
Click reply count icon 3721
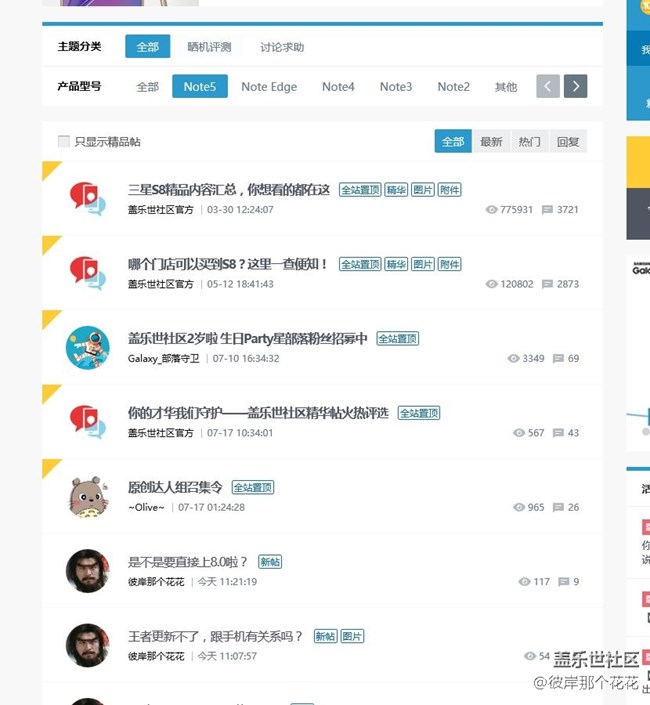[x=547, y=210]
